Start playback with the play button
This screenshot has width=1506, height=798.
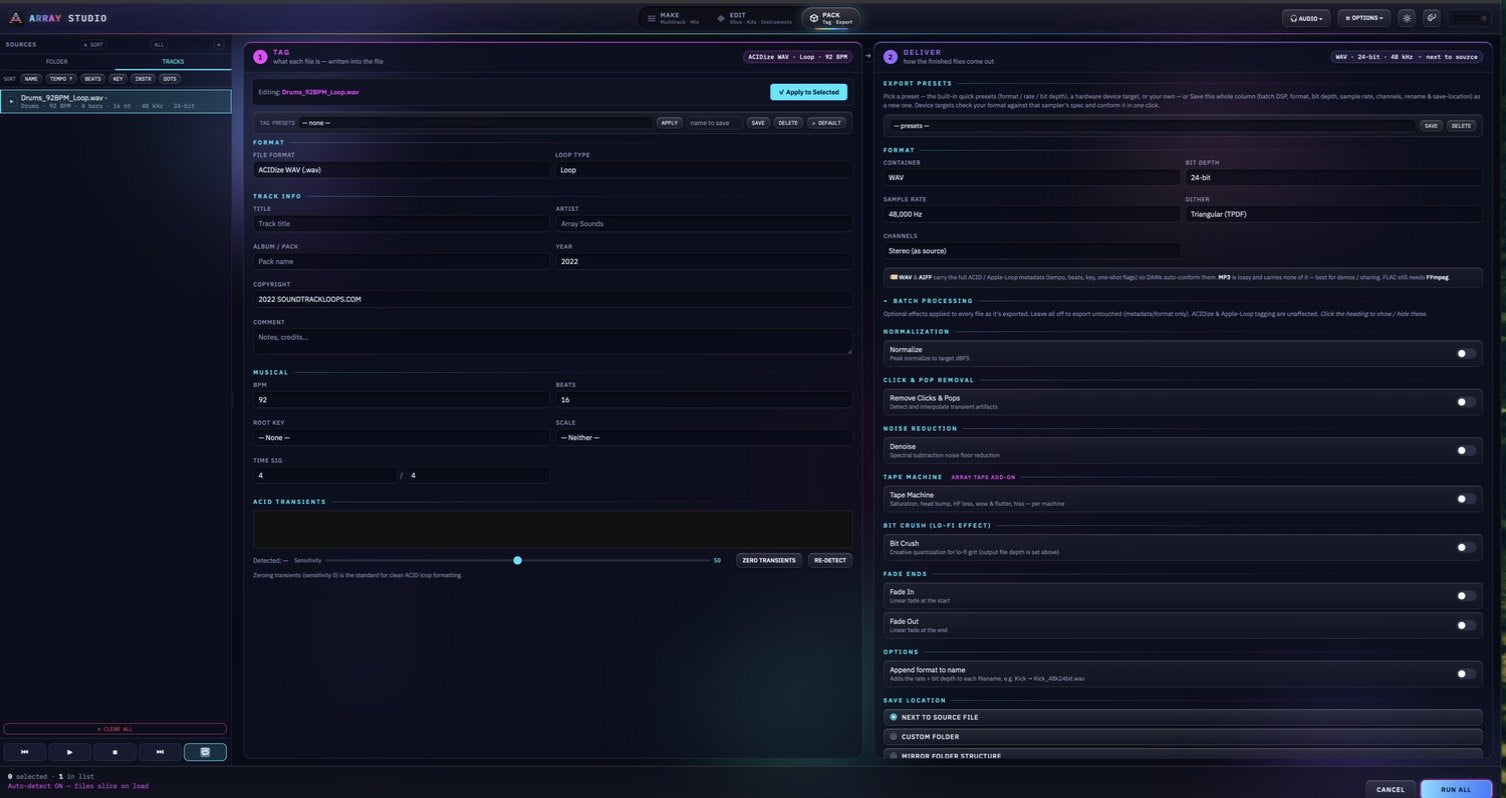coord(70,752)
